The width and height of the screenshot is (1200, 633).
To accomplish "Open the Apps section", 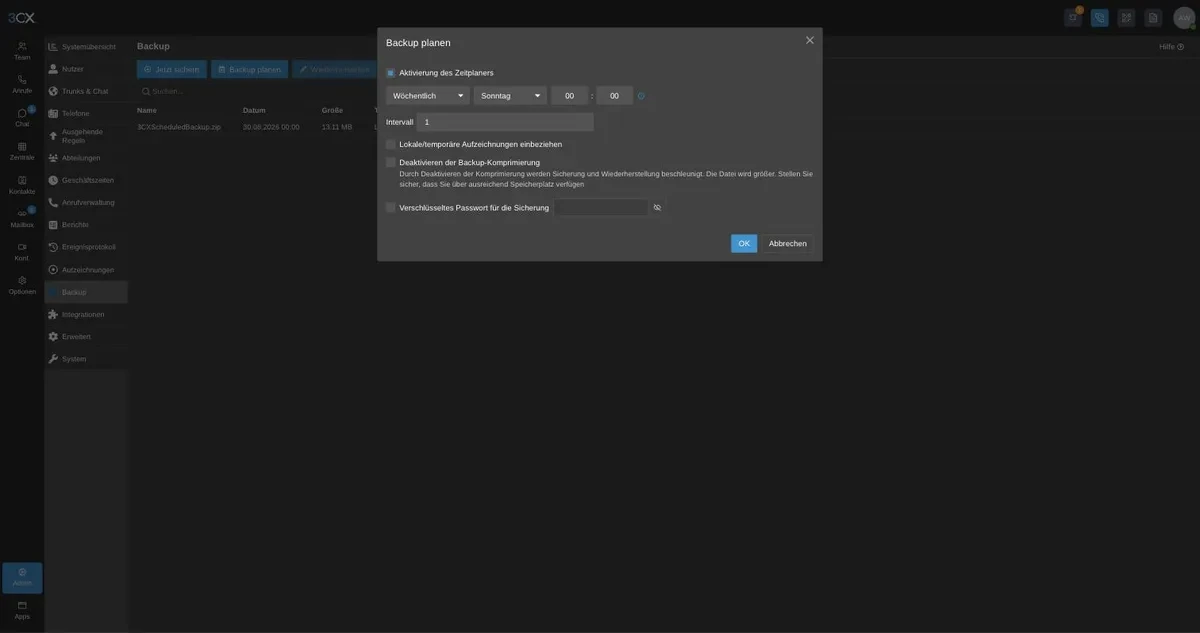I will click(22, 610).
